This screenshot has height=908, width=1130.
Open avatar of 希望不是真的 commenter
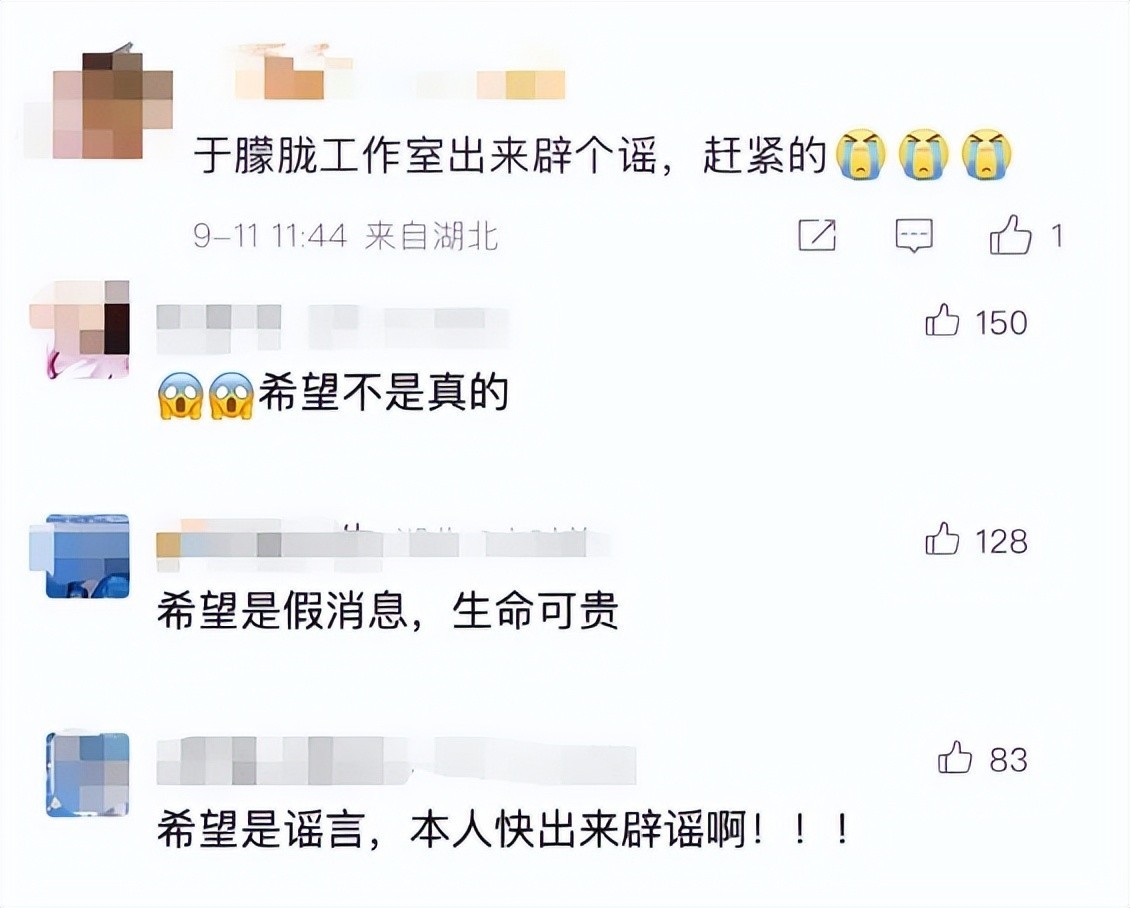(79, 329)
